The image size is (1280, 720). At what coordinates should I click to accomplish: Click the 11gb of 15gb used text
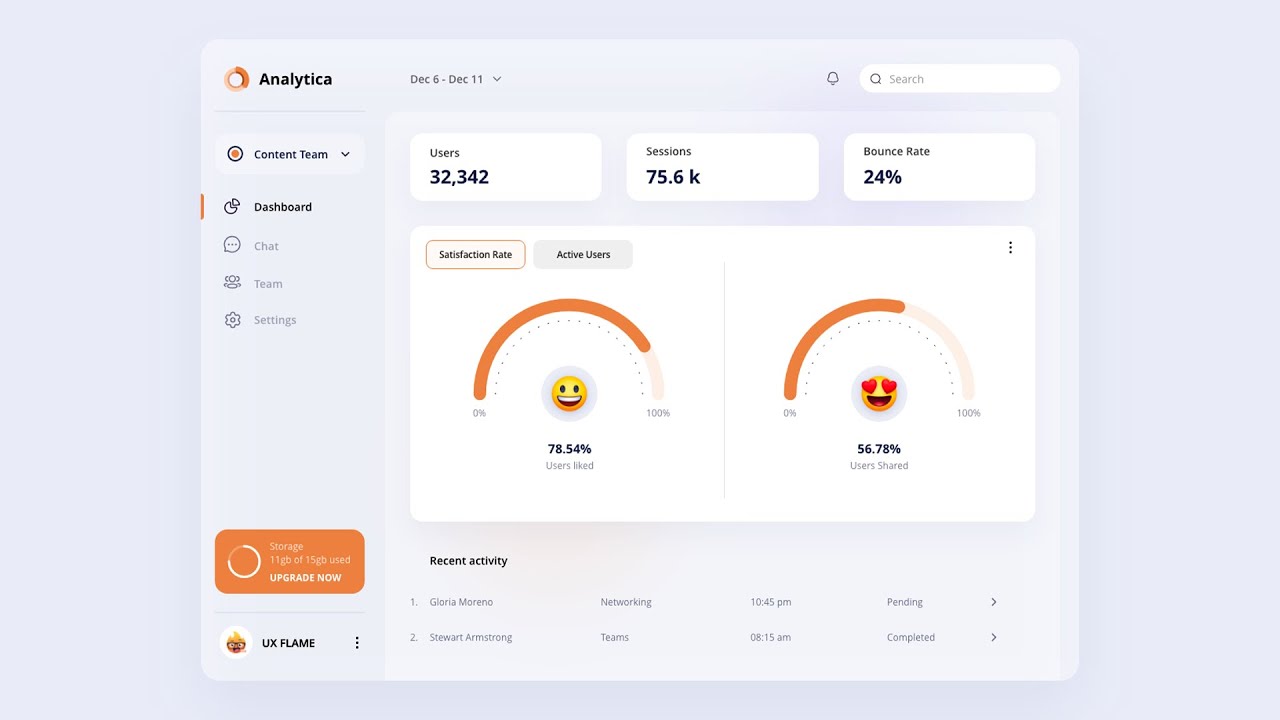click(x=310, y=560)
